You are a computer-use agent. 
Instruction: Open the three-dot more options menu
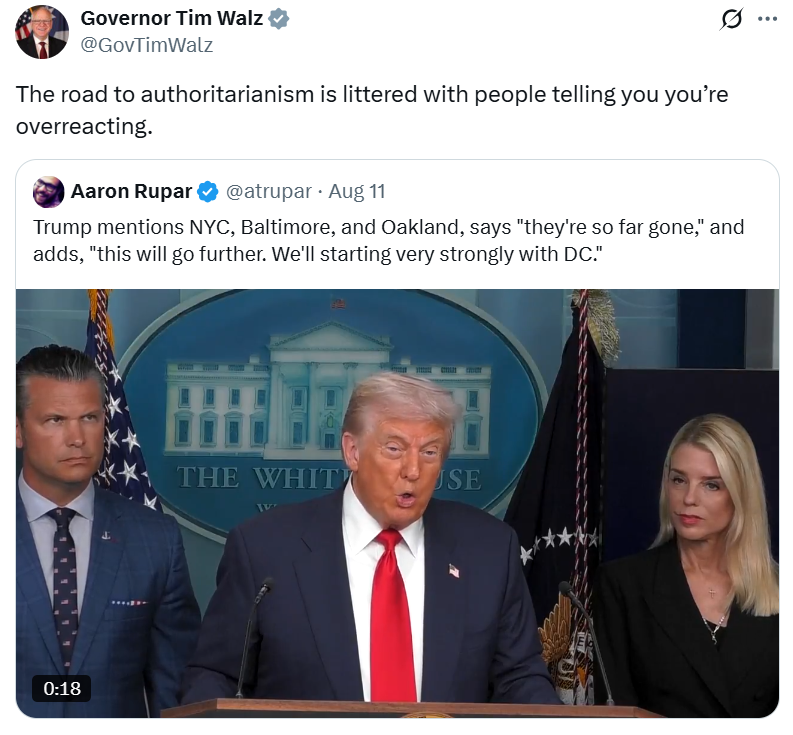click(767, 19)
